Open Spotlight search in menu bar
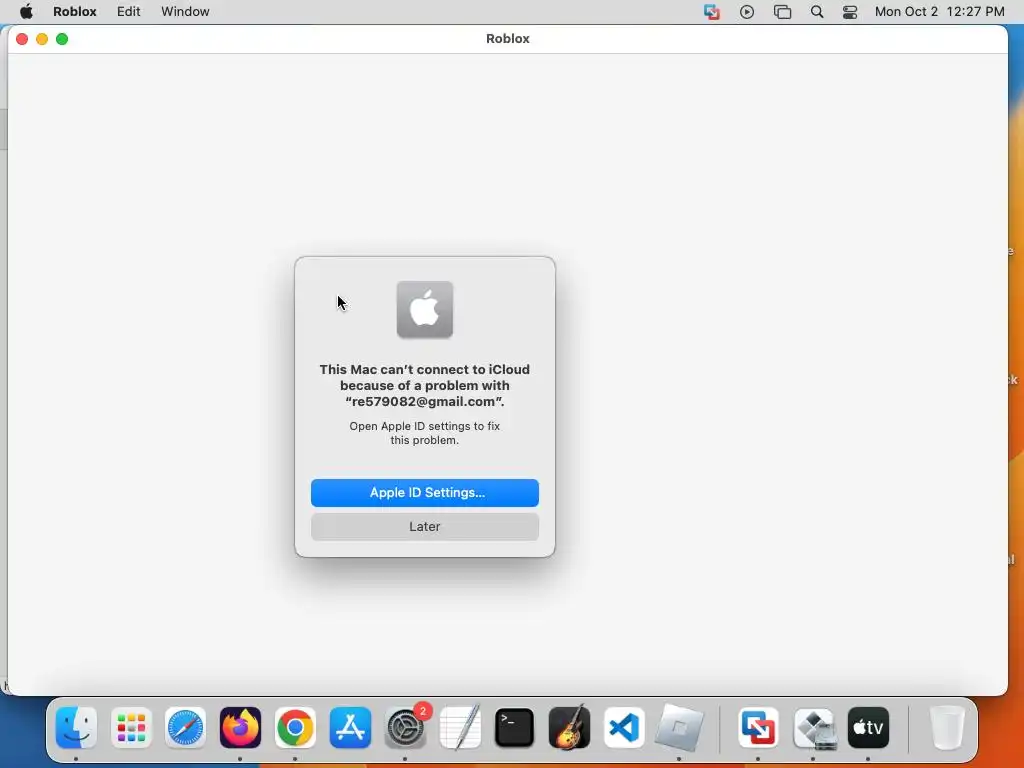1024x768 pixels. 817,12
